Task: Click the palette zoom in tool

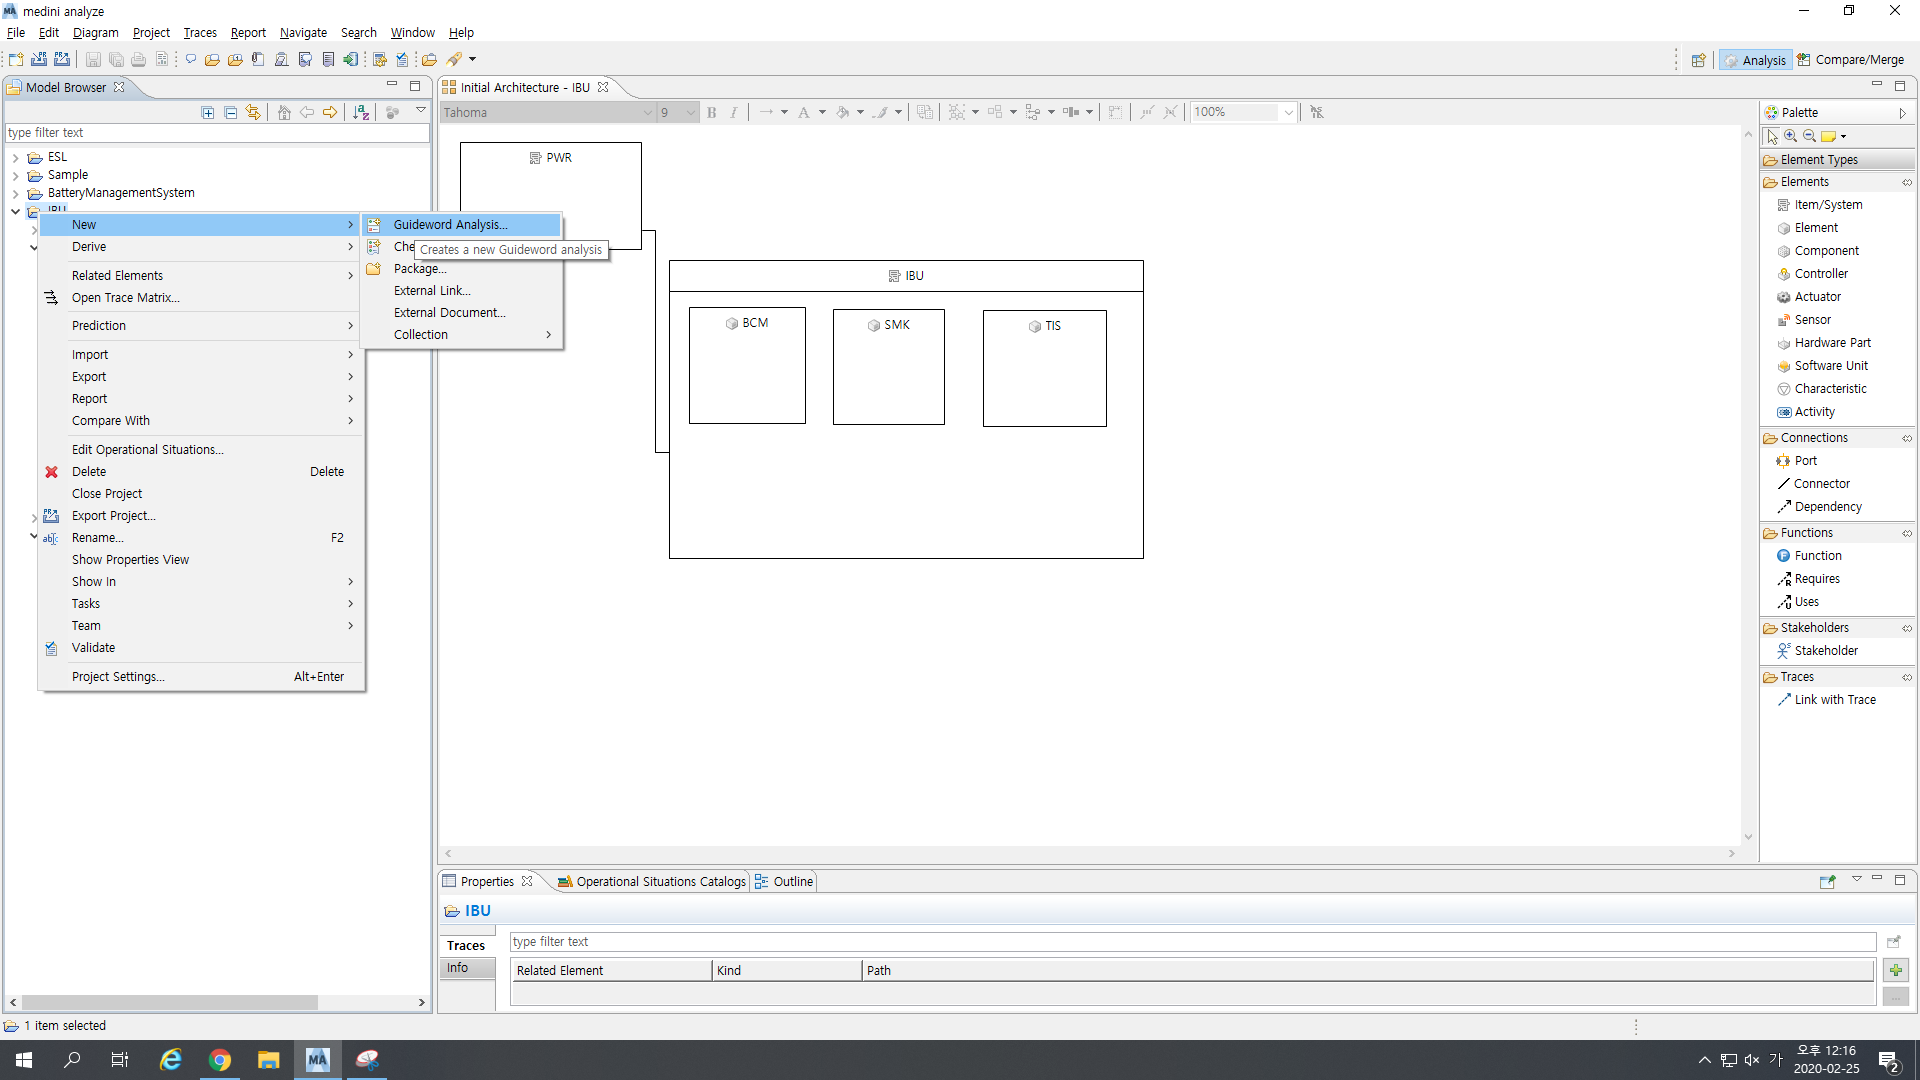Action: pos(1791,136)
